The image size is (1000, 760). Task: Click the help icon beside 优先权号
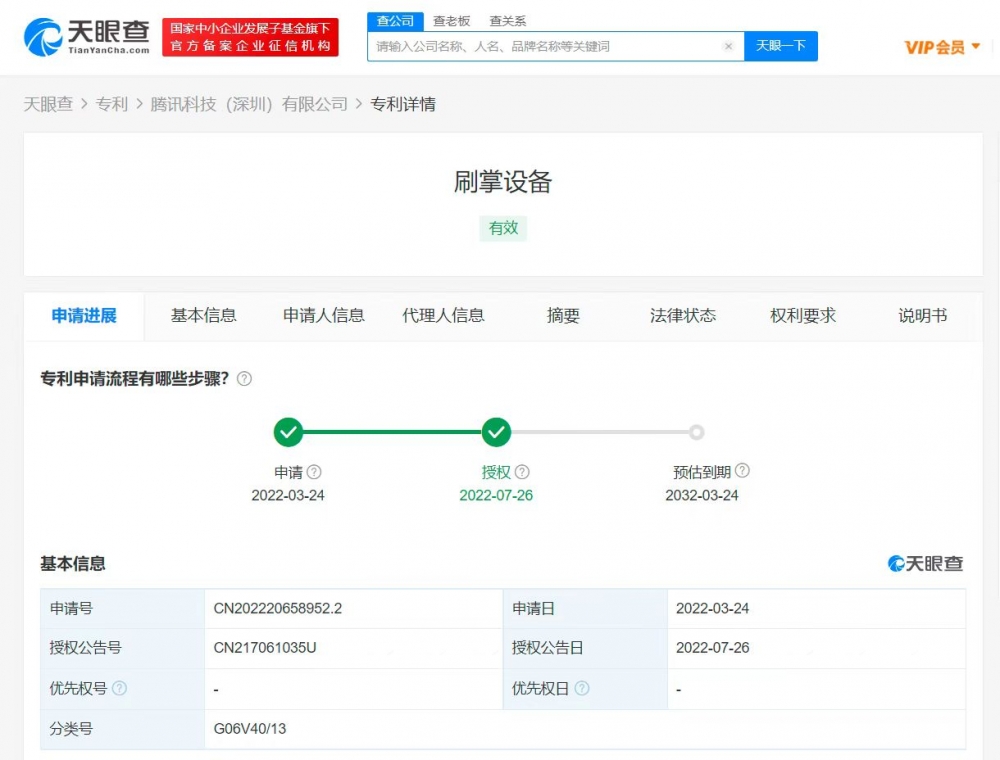[x=119, y=689]
